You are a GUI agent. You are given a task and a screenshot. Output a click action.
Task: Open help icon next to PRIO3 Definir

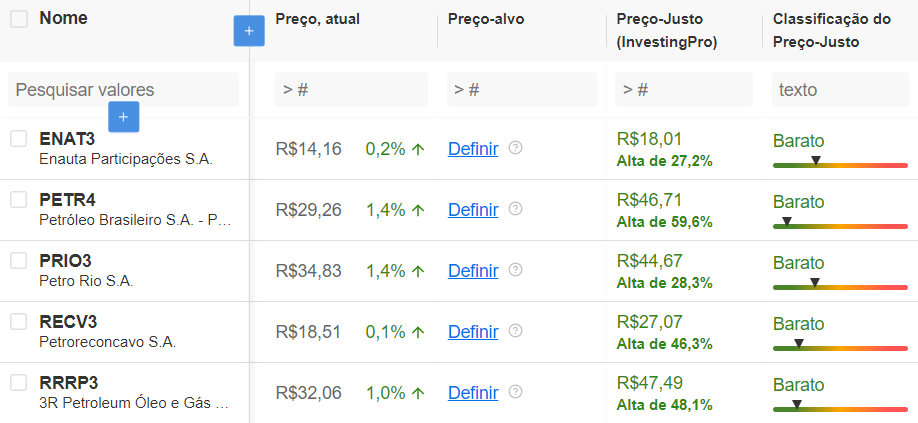click(515, 269)
